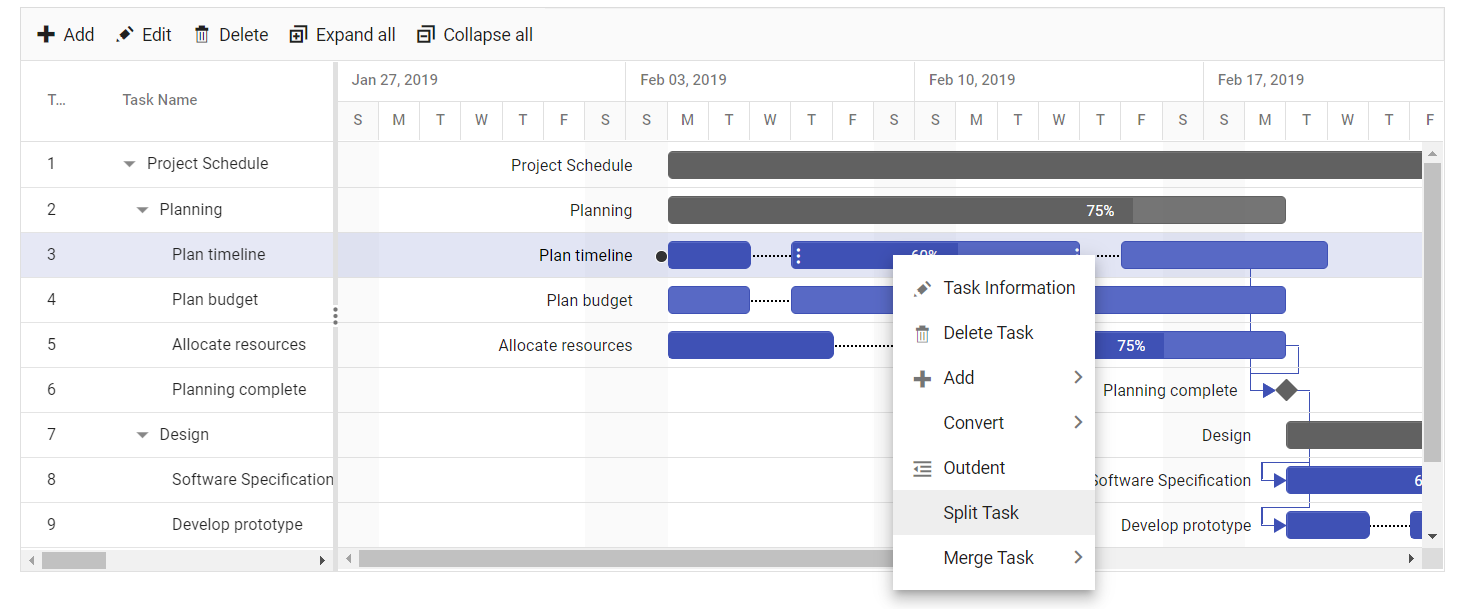
Task: Click the Jan 27, 2019 timeline header
Action: 482,80
